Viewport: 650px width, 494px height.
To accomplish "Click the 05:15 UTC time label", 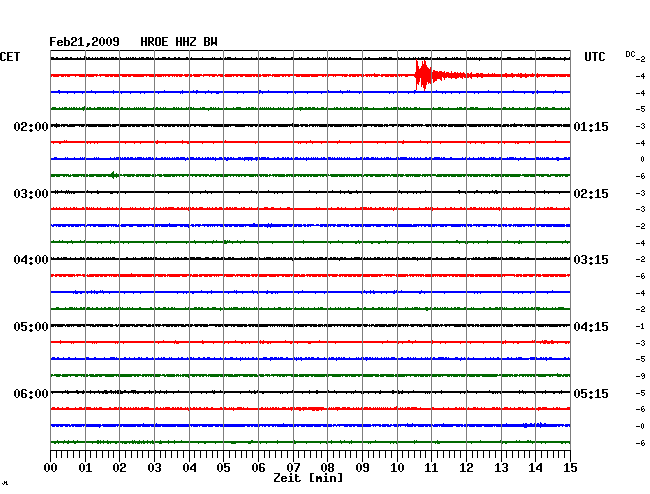I will click(x=591, y=393).
